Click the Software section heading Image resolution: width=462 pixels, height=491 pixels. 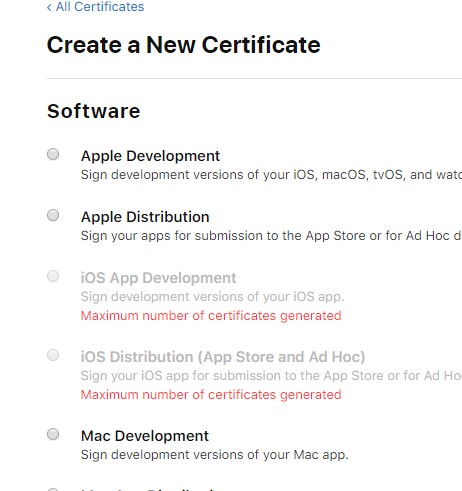(x=94, y=111)
